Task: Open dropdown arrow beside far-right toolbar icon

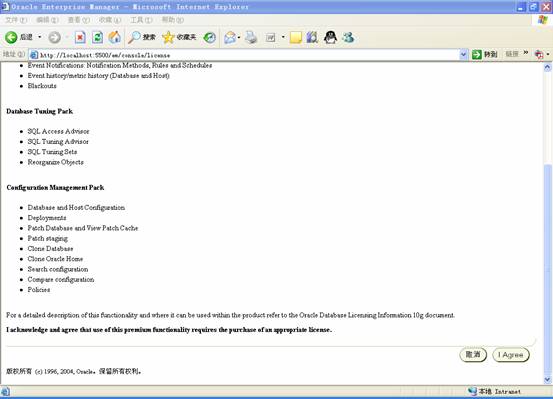Action: point(548,54)
